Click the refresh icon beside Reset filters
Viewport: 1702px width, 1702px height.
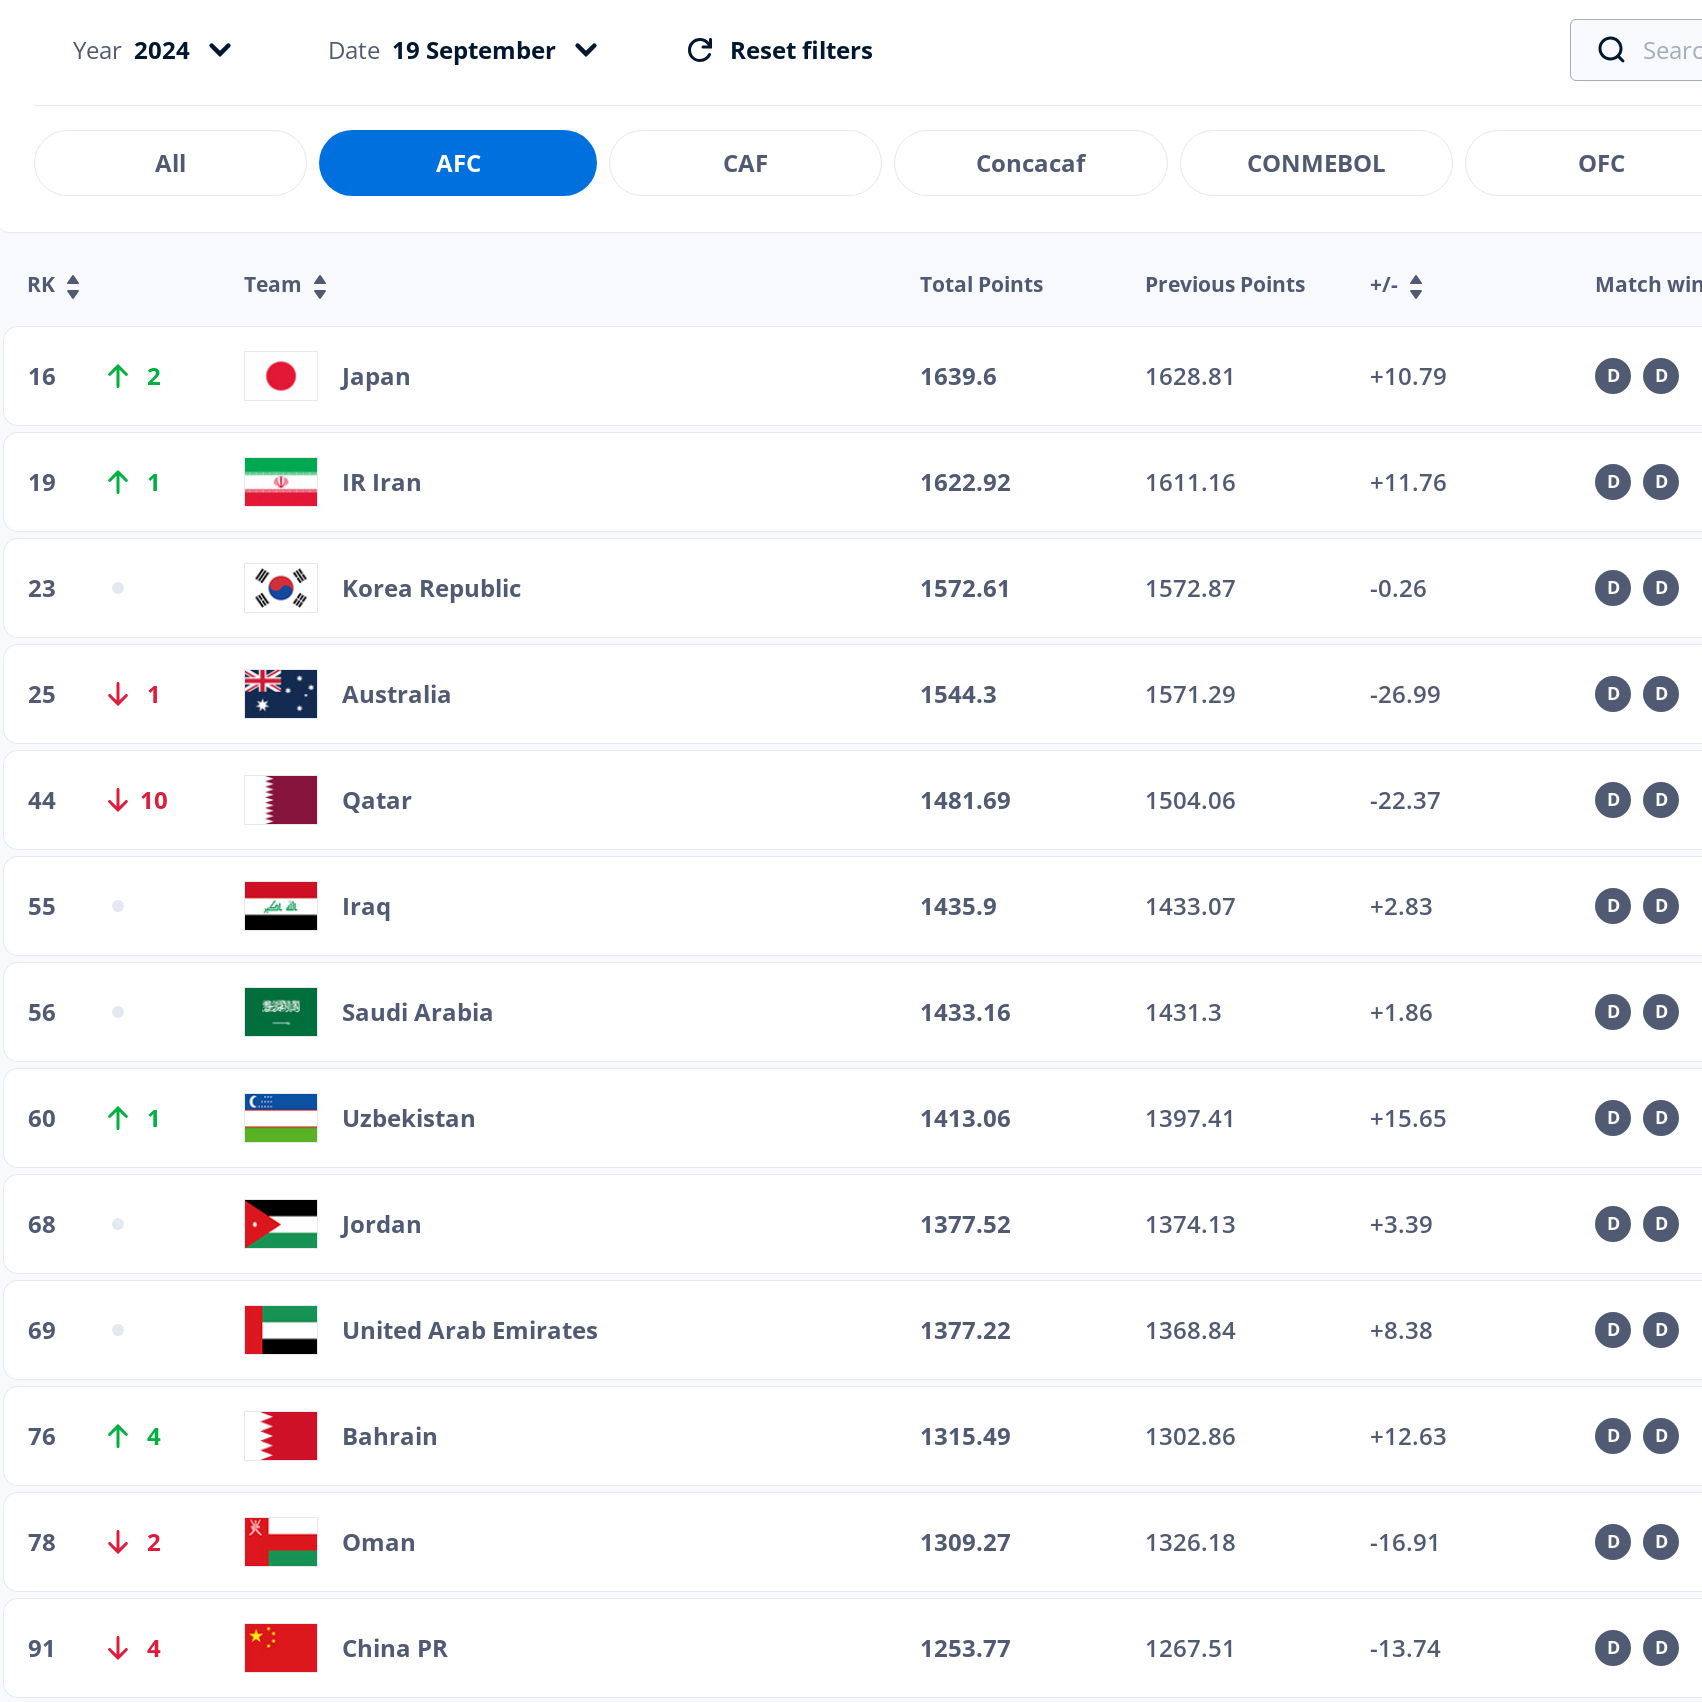click(699, 50)
